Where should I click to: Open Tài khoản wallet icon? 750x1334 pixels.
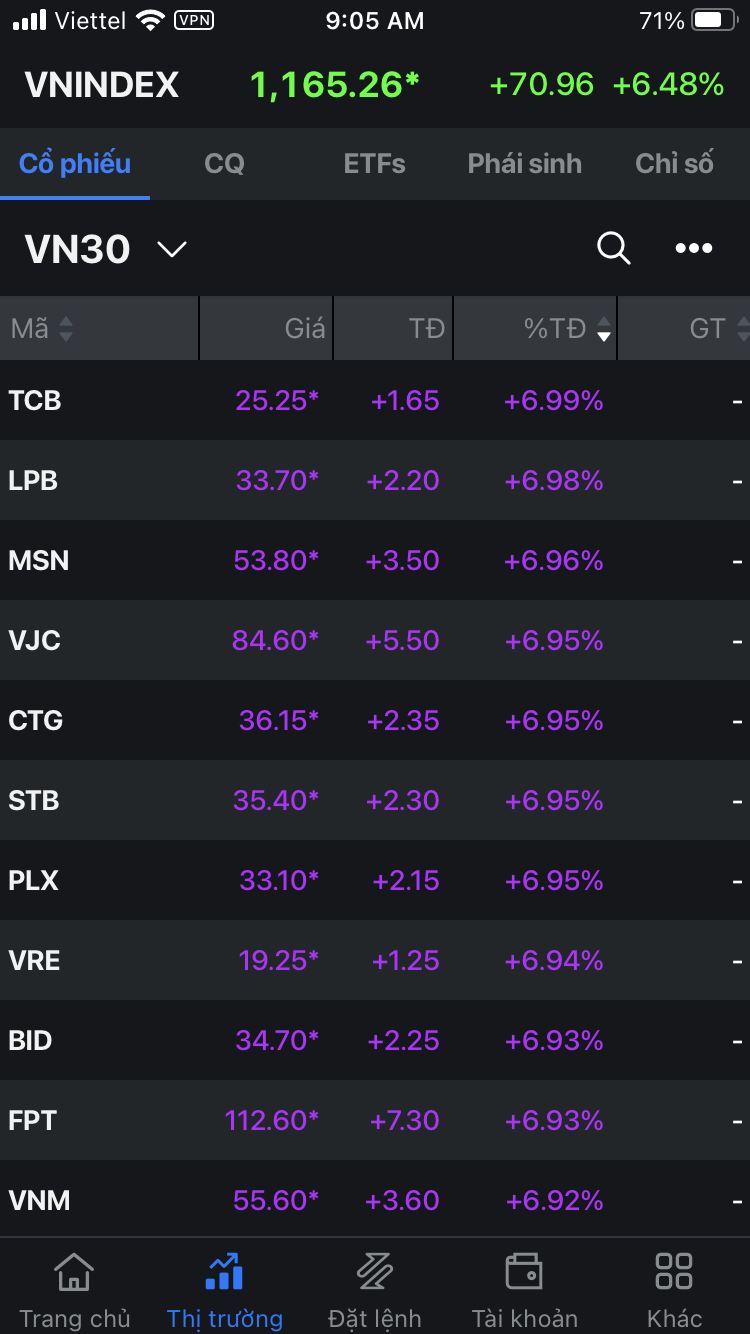pos(524,1272)
